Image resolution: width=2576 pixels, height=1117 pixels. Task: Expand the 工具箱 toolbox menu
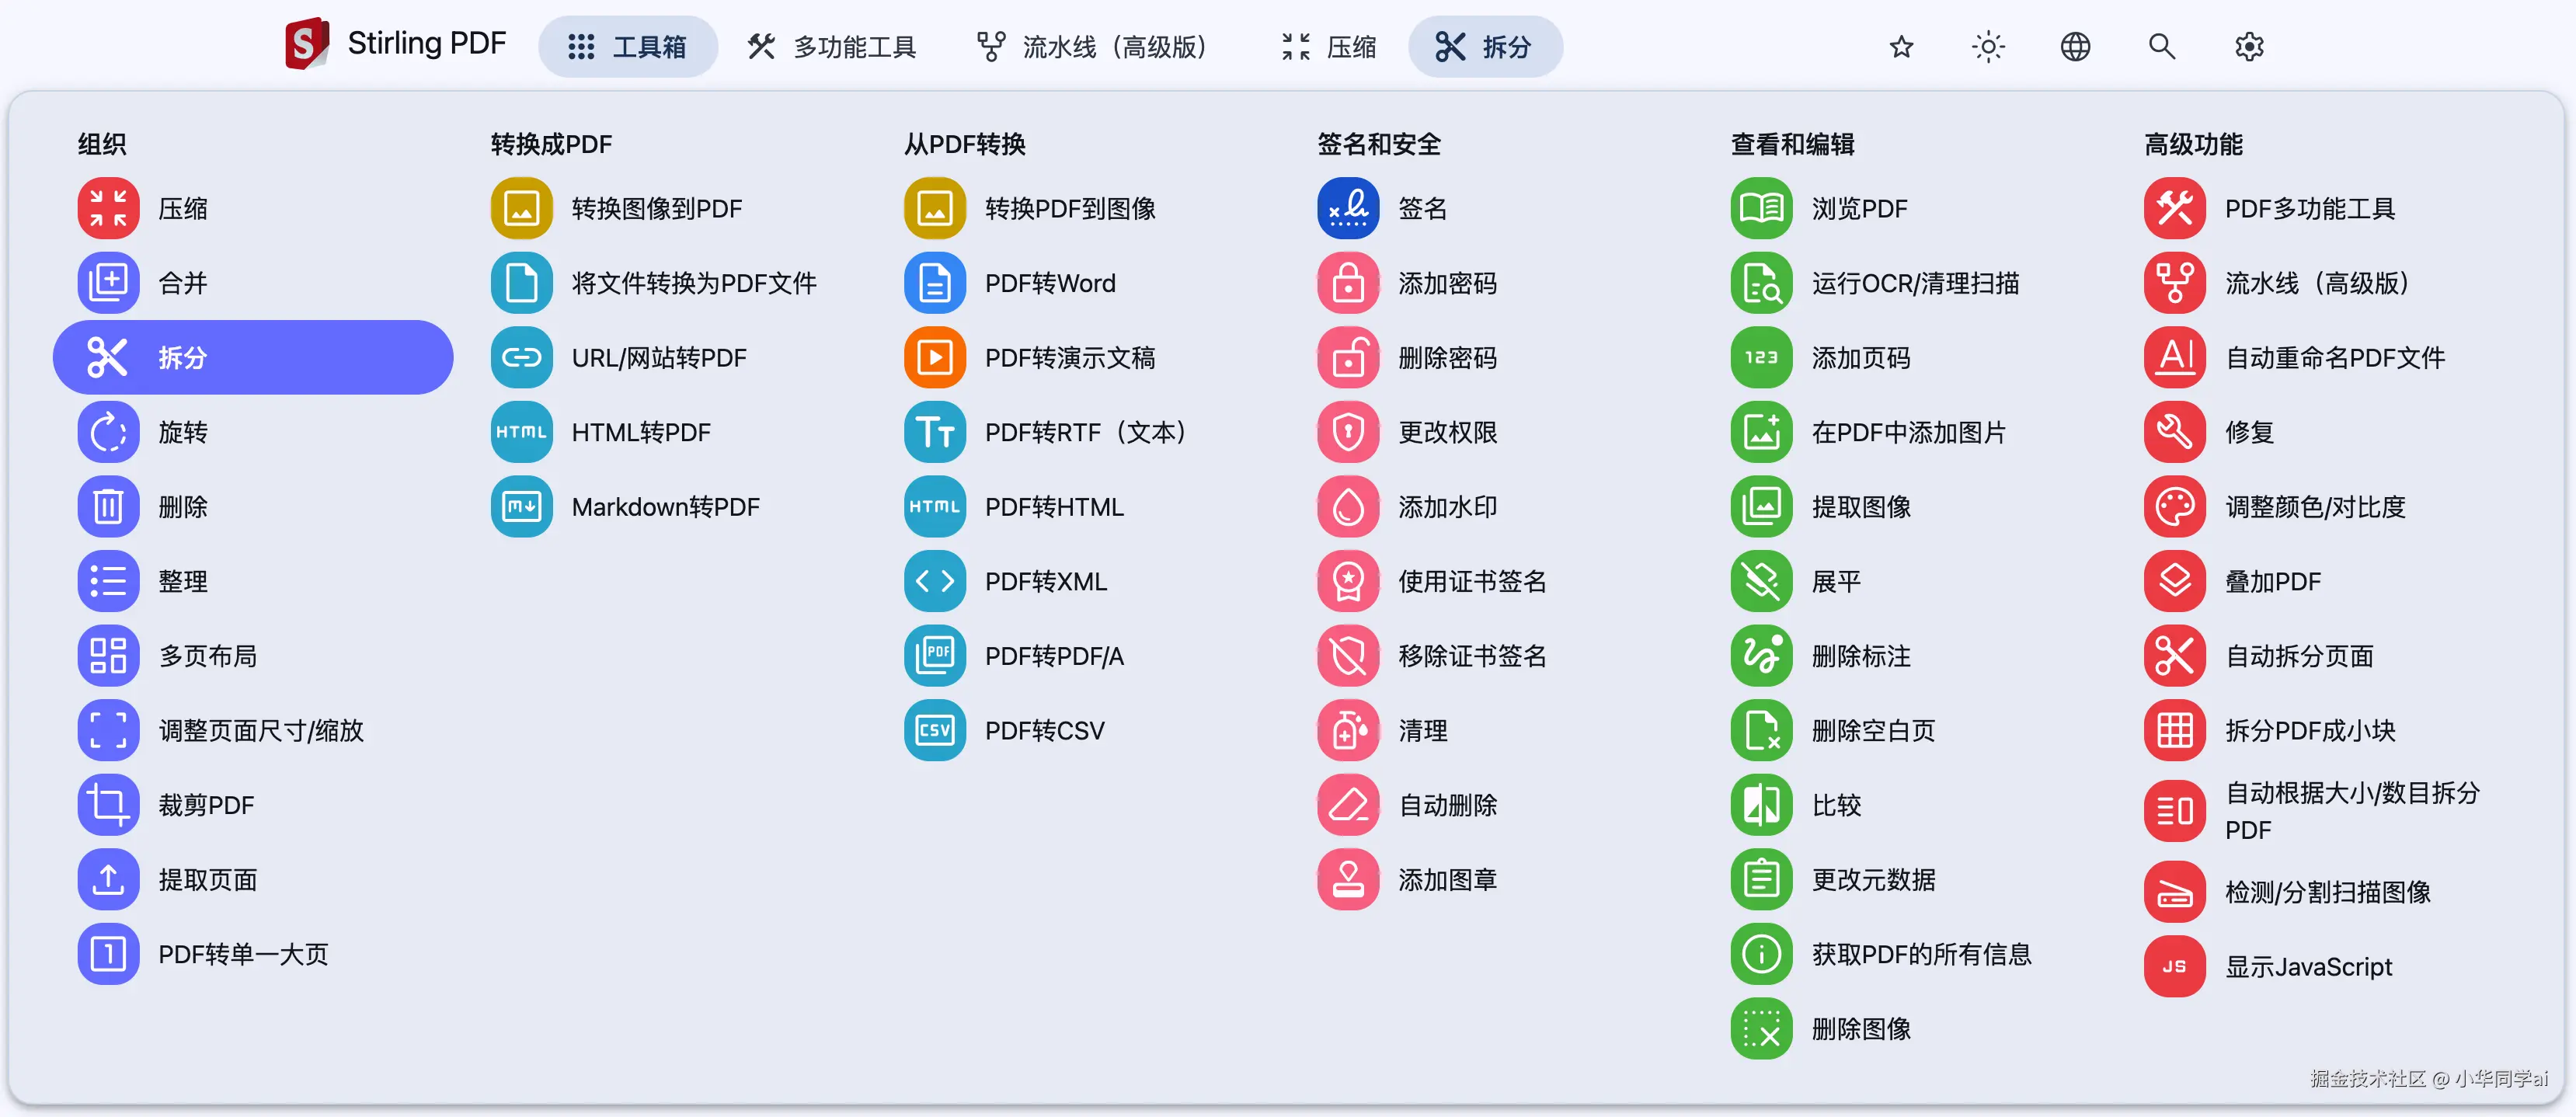627,46
